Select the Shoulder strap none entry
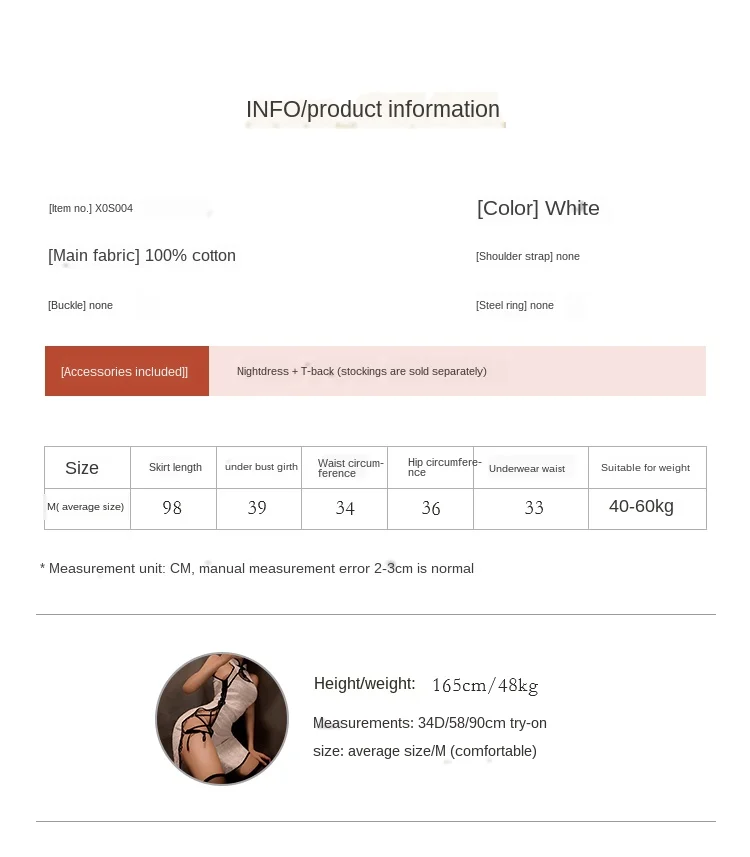The image size is (750, 857). tap(528, 256)
